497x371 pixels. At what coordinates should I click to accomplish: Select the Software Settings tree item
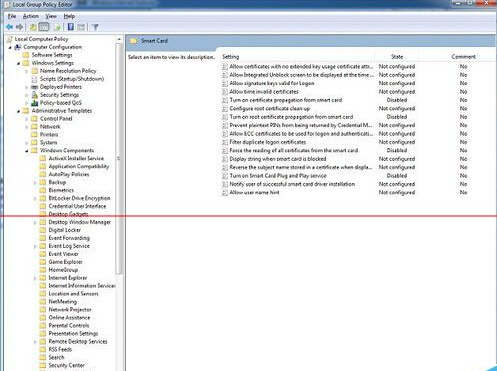click(x=52, y=55)
